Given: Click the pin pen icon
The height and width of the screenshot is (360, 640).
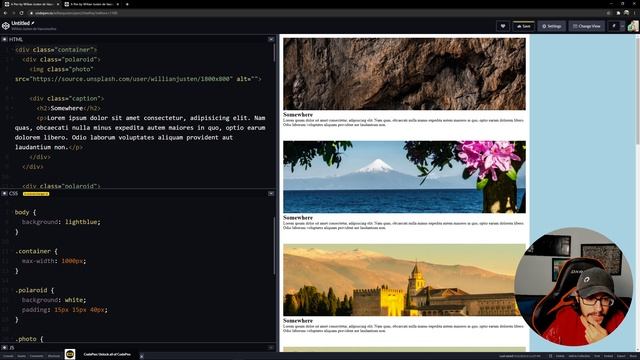Looking at the screenshot, I should pyautogui.click(x=613, y=26).
